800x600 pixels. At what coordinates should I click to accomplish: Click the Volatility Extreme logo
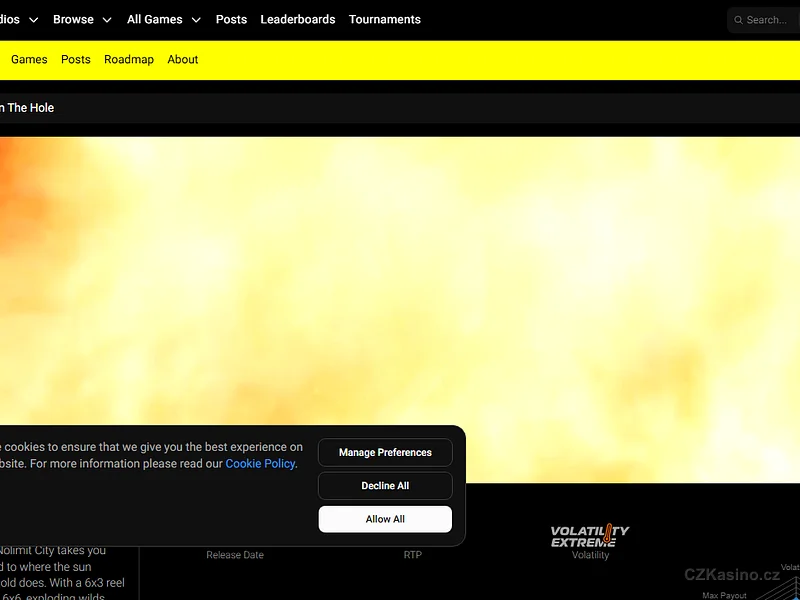click(590, 536)
